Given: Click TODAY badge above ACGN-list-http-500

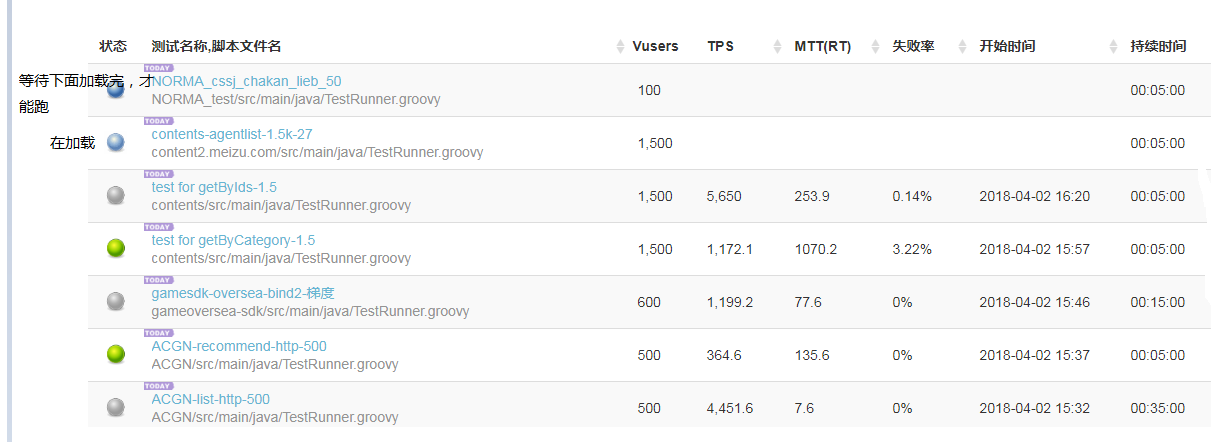Looking at the screenshot, I should 158,385.
